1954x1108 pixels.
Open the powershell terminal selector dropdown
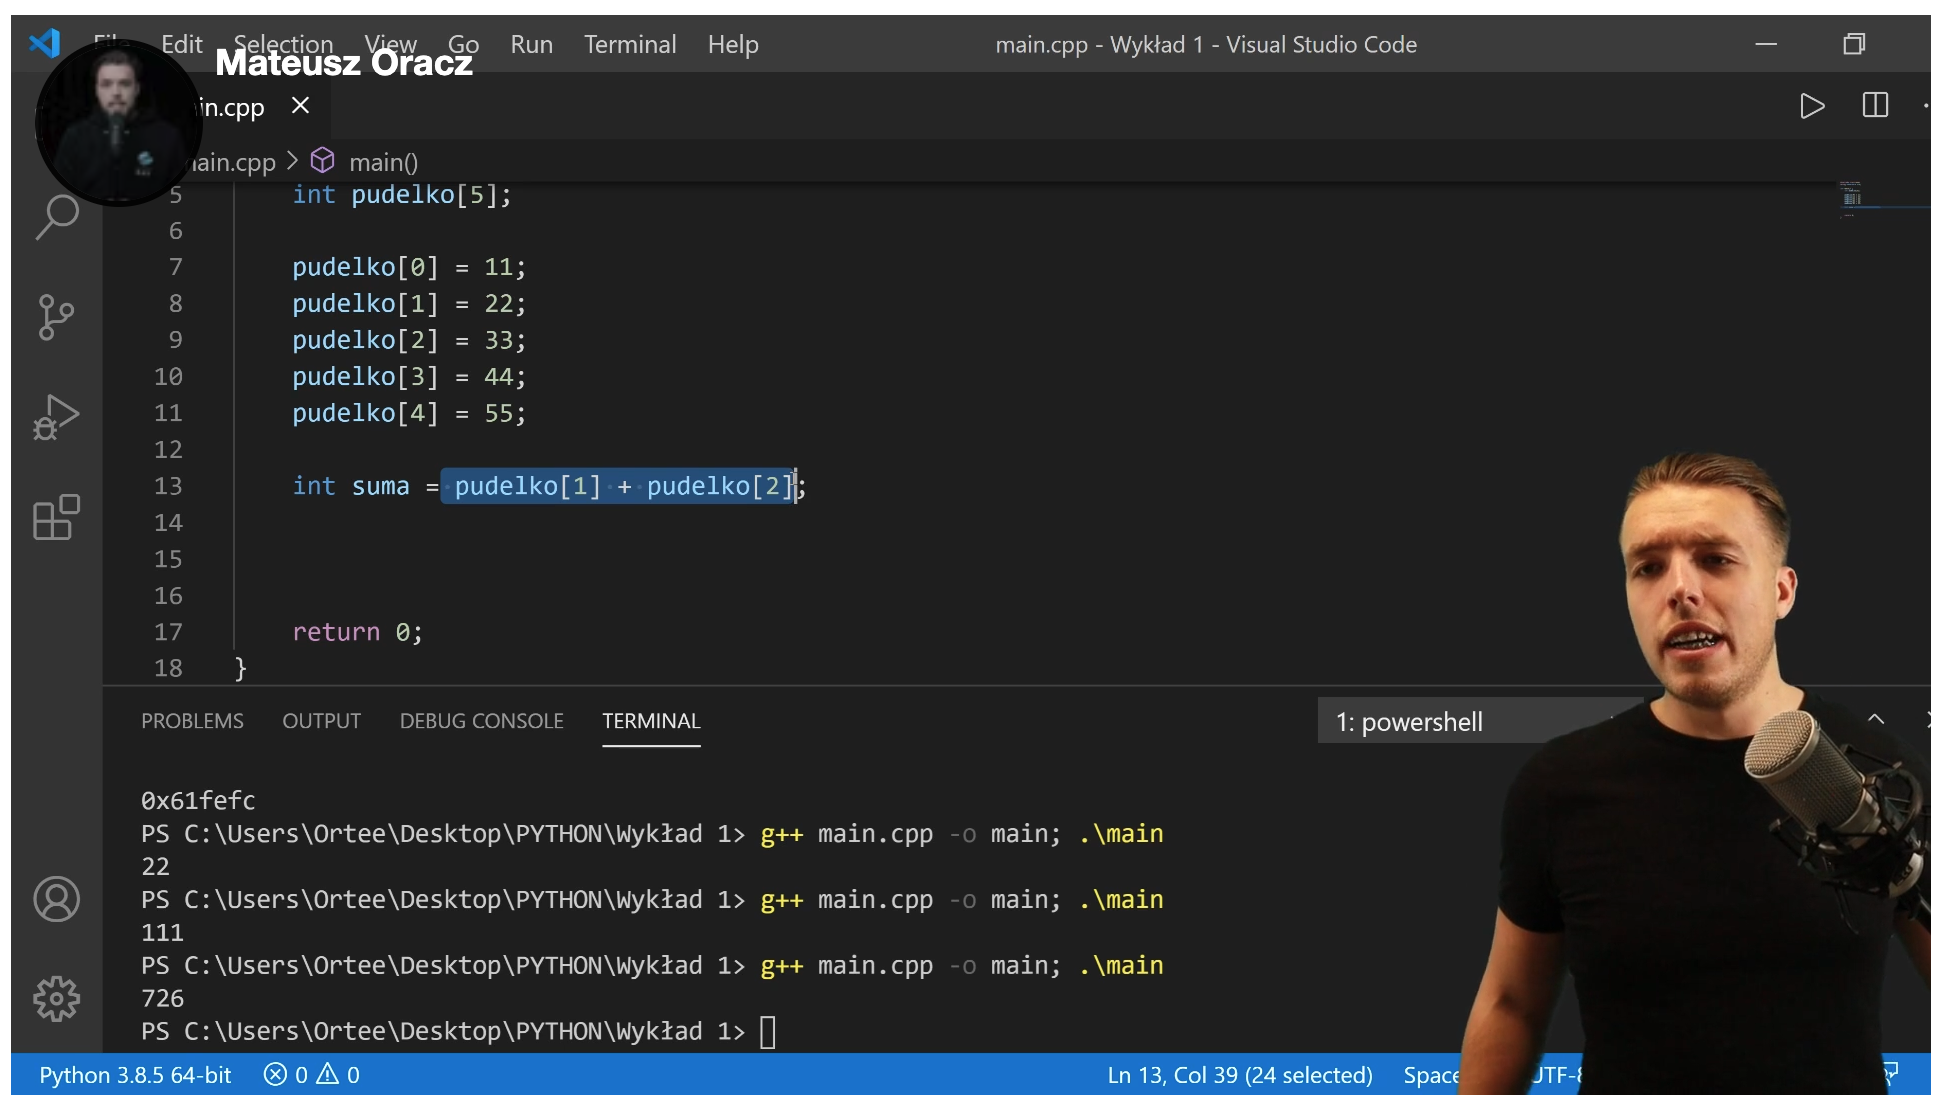tap(1480, 721)
